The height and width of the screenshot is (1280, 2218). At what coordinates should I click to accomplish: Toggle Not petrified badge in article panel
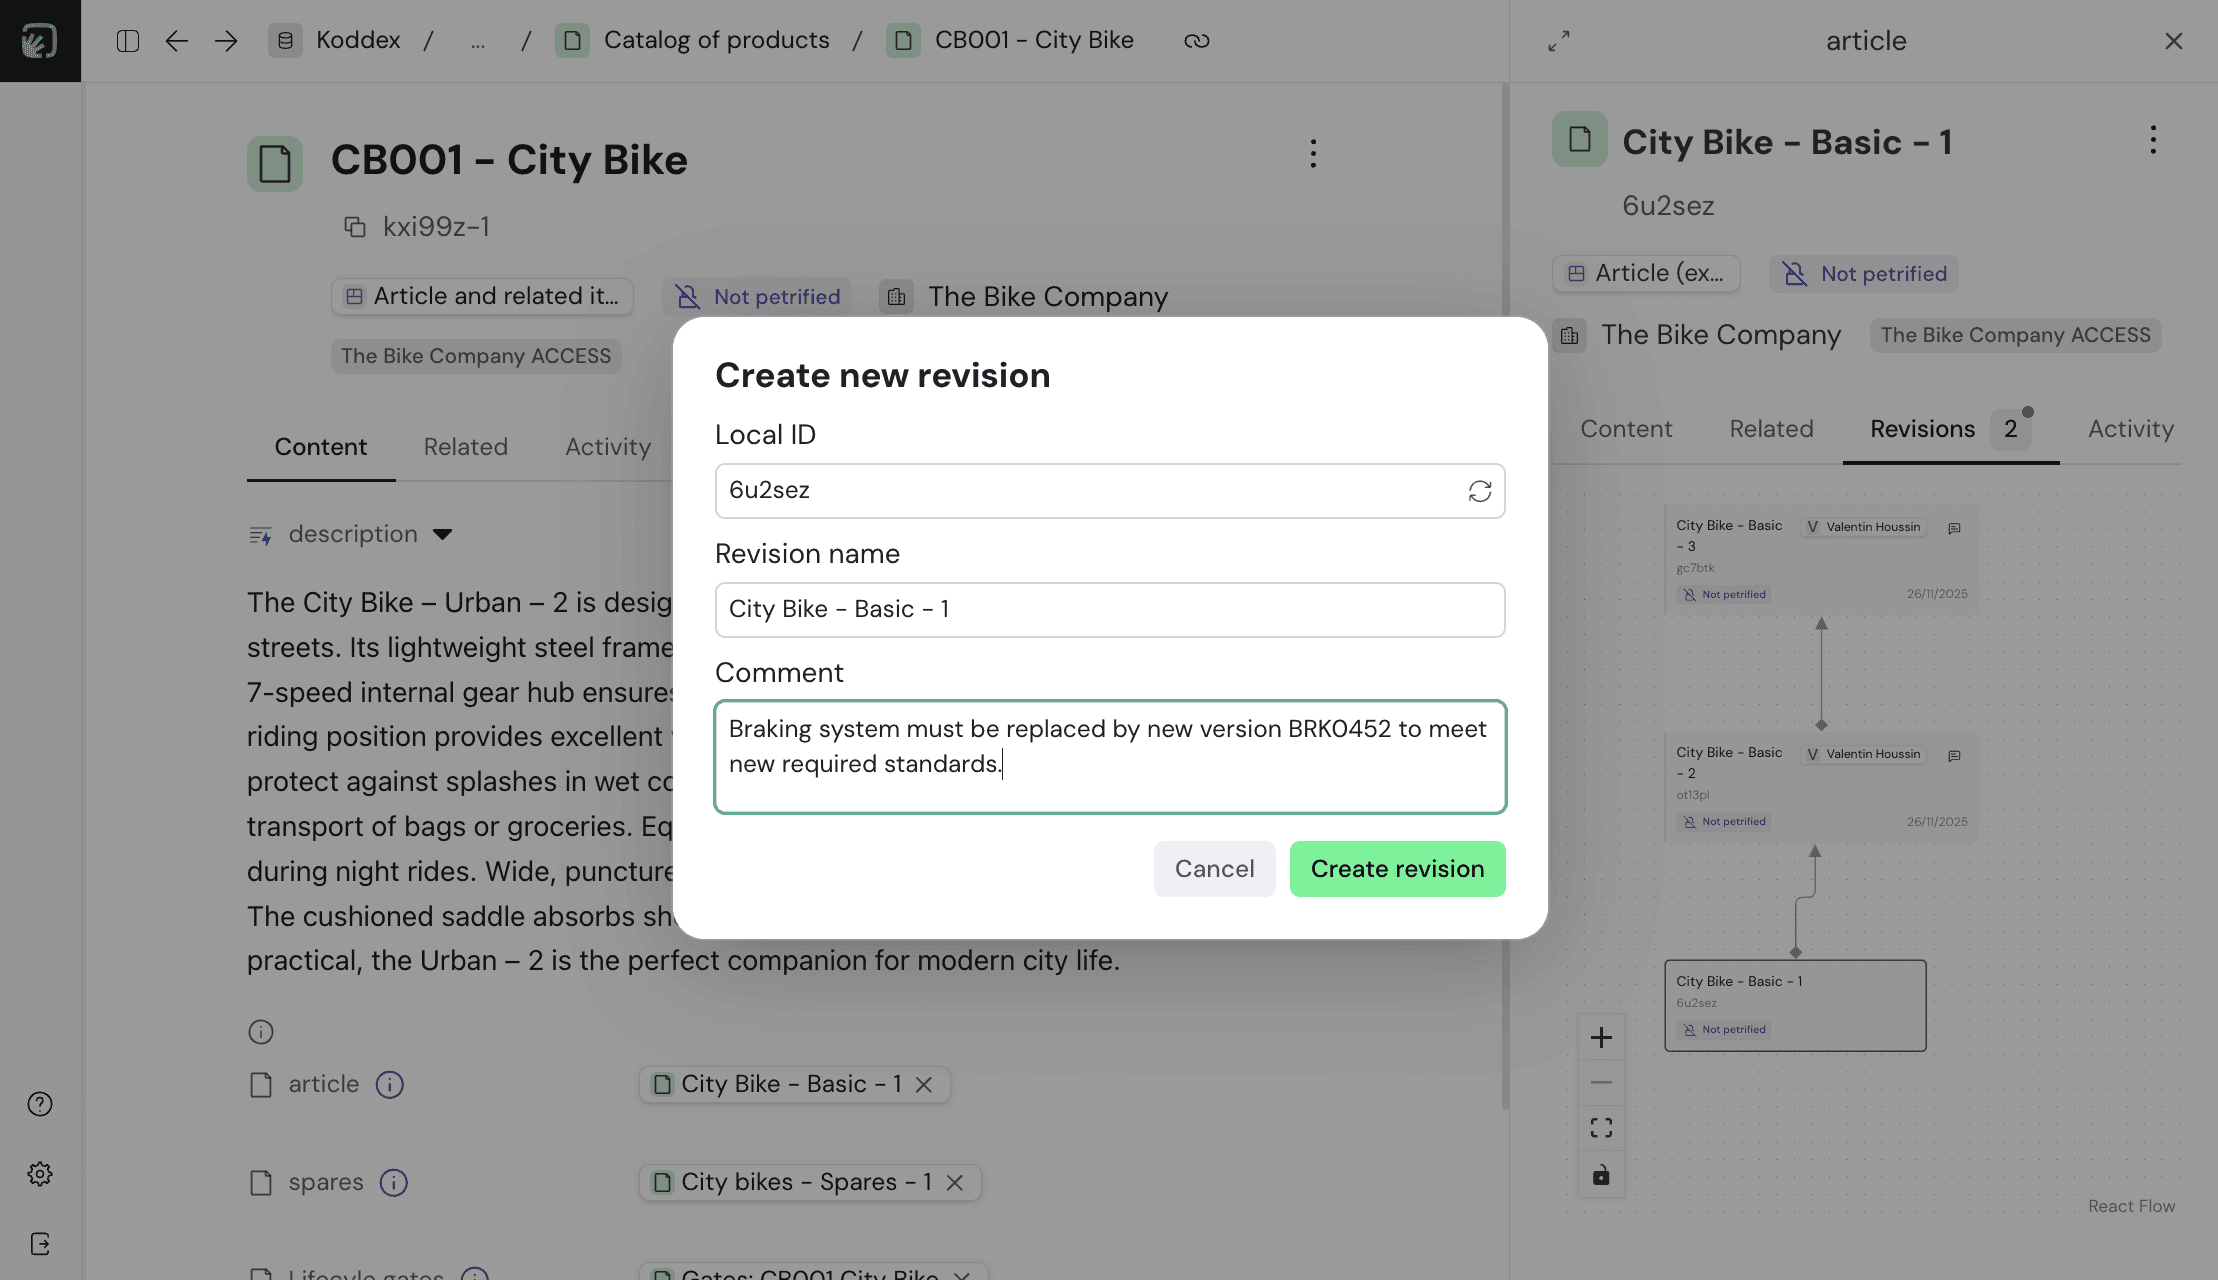coord(1865,274)
